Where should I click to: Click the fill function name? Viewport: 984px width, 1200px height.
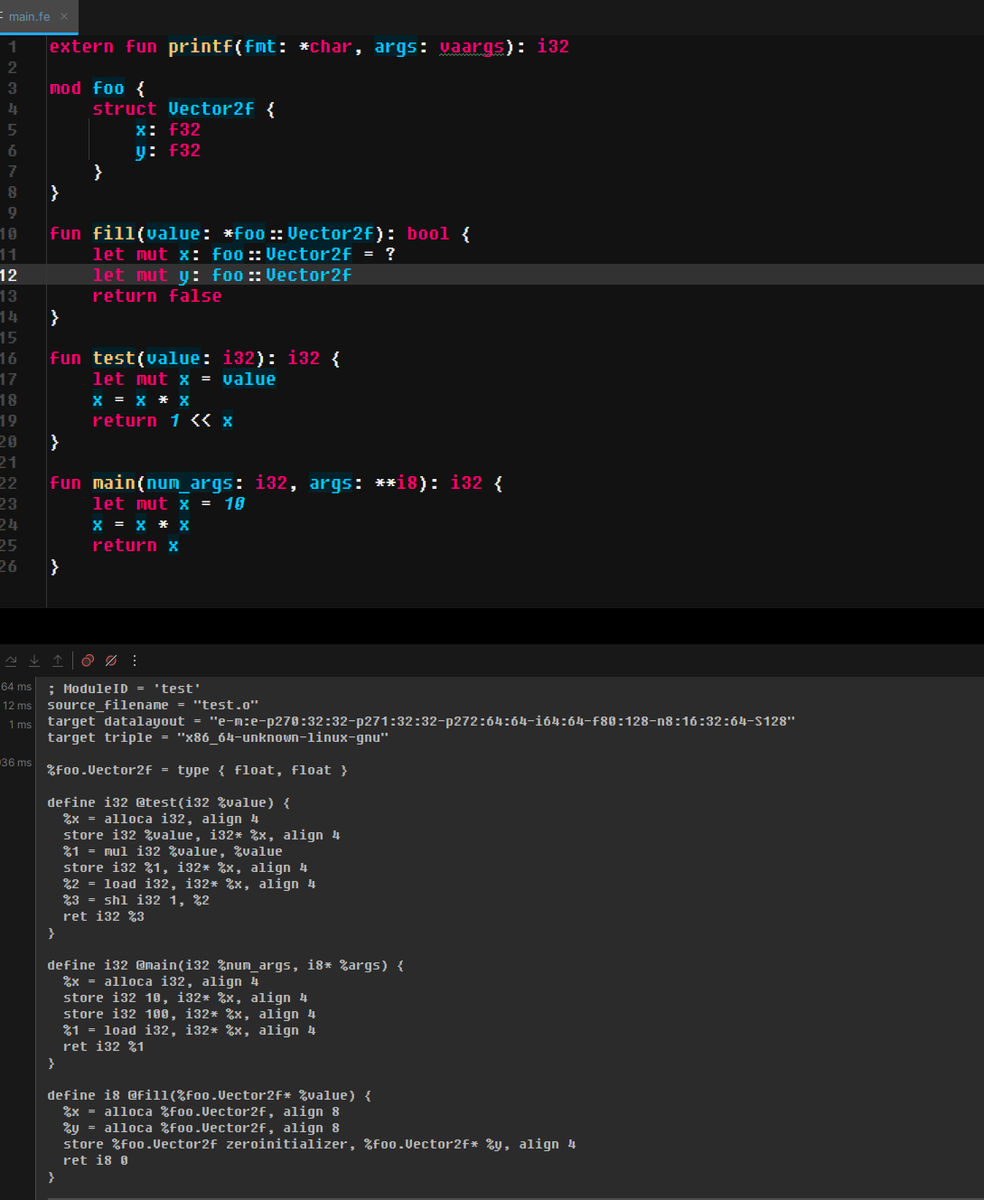tap(114, 234)
